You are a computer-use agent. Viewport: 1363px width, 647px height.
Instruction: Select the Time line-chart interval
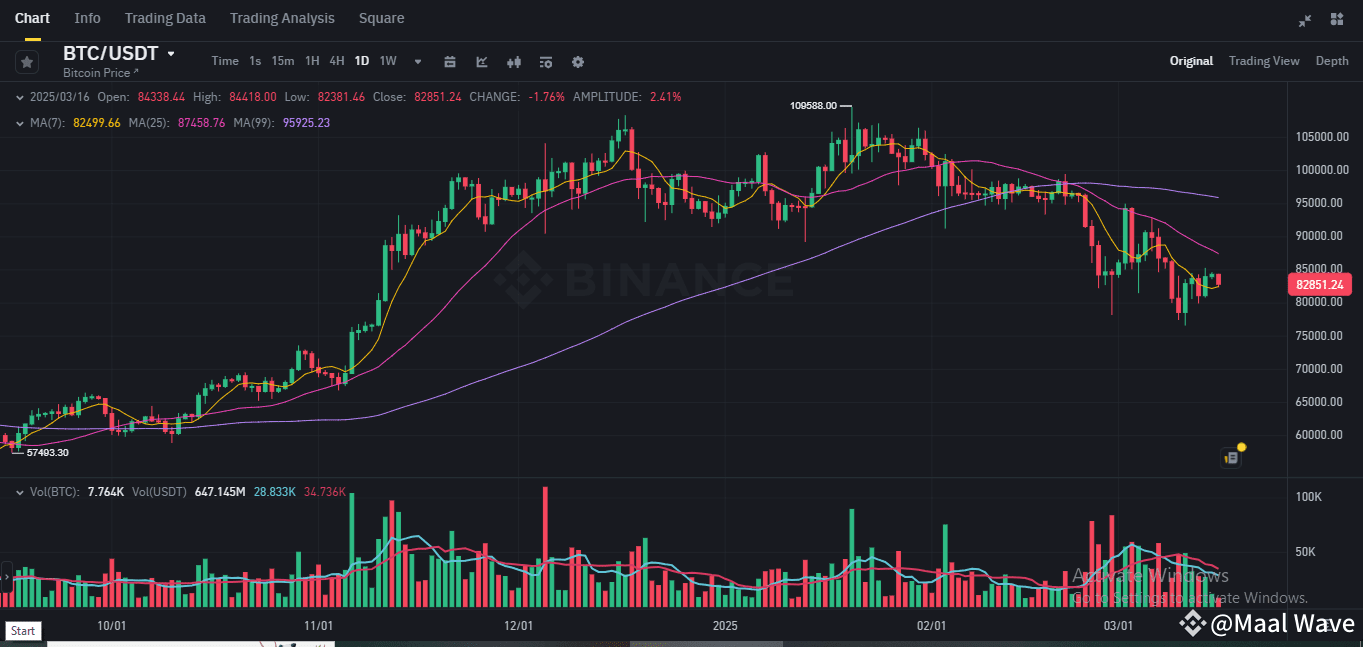pyautogui.click(x=225, y=61)
